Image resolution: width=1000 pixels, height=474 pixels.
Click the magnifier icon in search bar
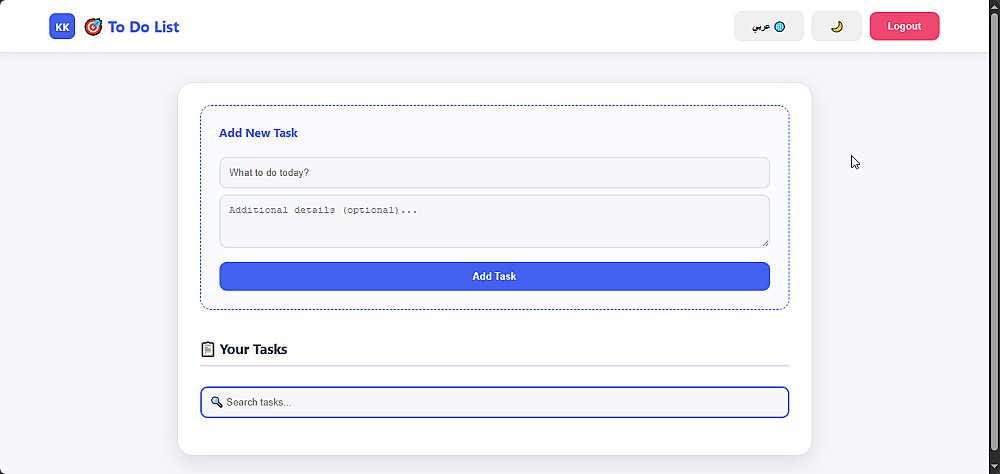pyautogui.click(x=216, y=402)
